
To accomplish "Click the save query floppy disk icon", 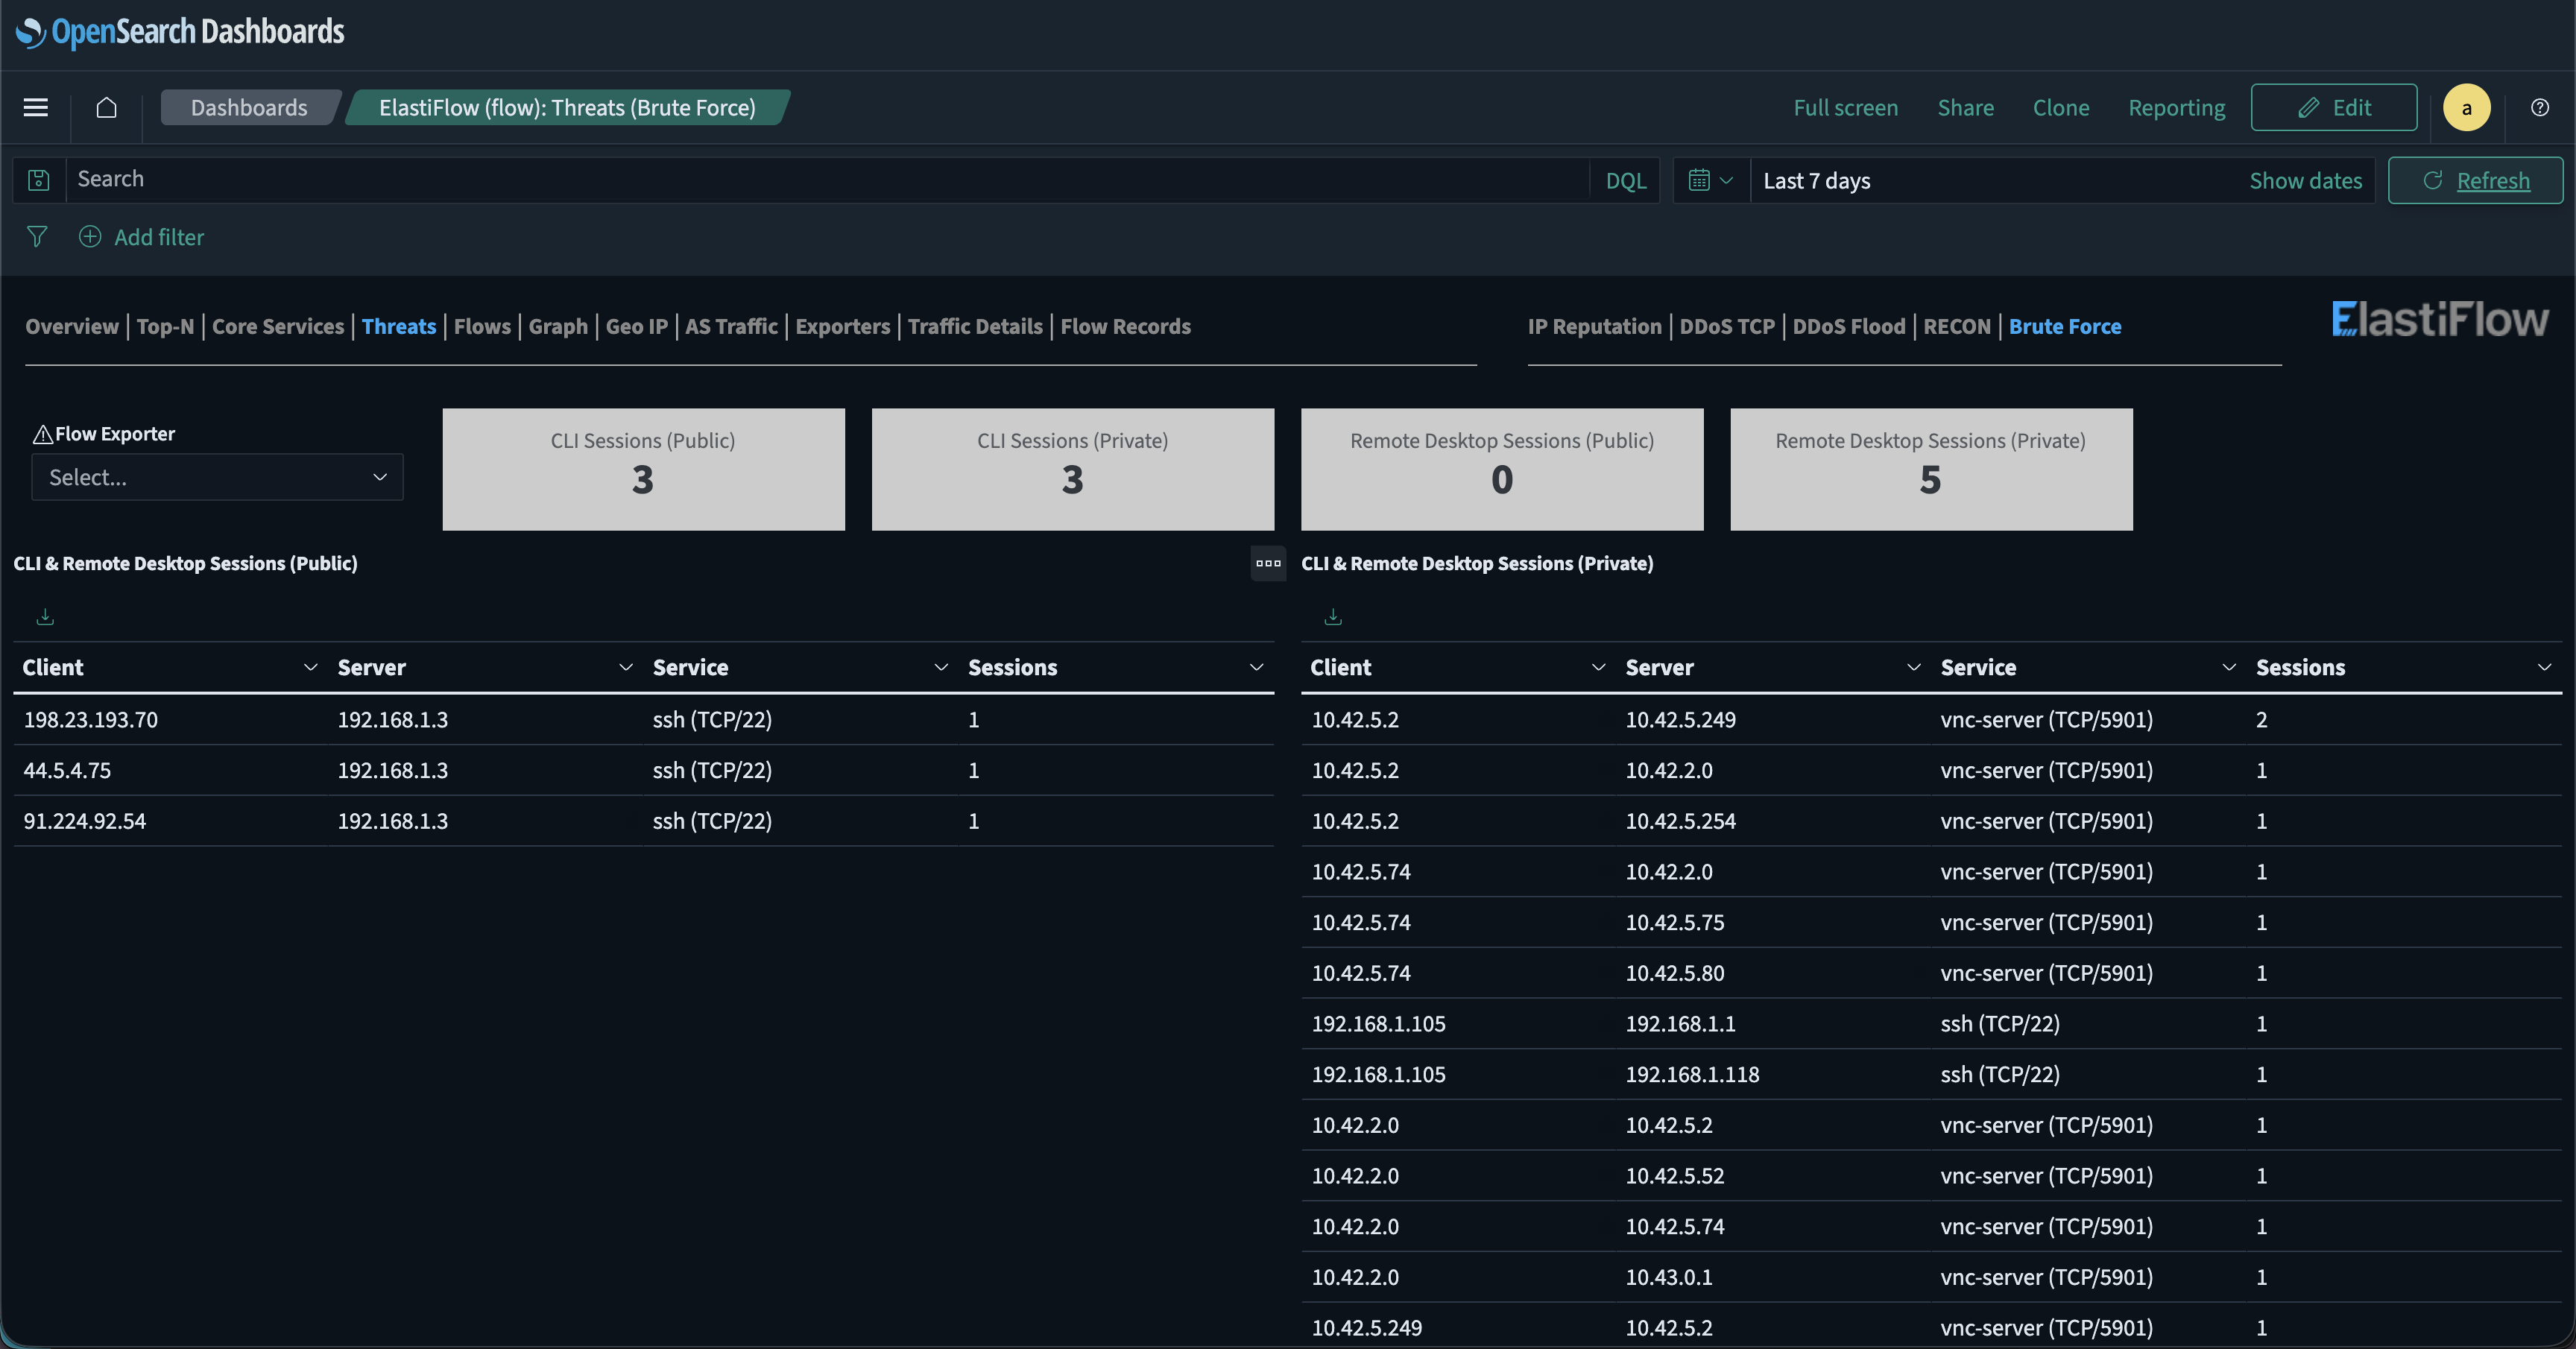I will click(37, 180).
